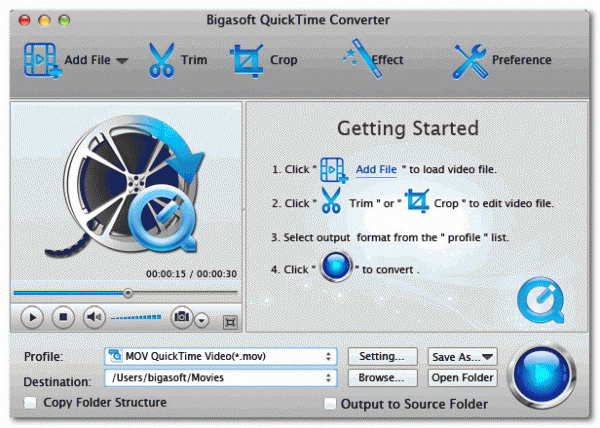
Task: Click the MOV profile format icon
Action: [115, 356]
